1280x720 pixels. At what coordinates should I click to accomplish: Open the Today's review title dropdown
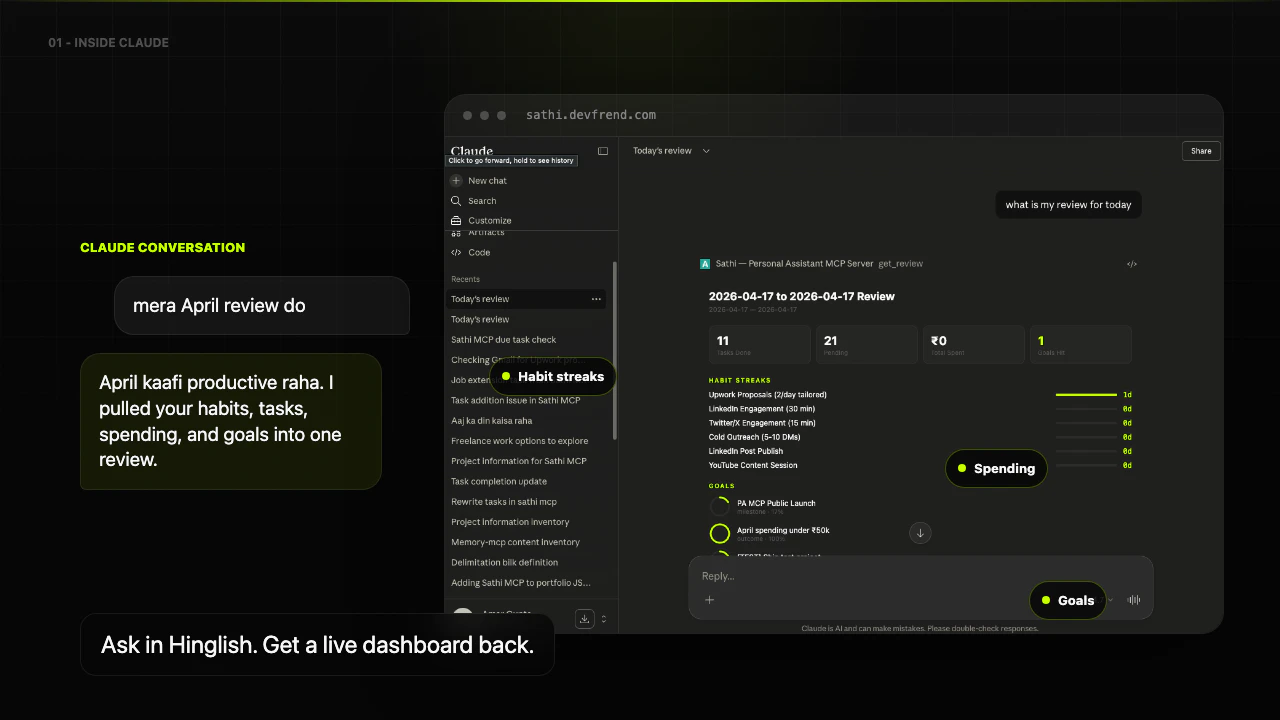[706, 150]
